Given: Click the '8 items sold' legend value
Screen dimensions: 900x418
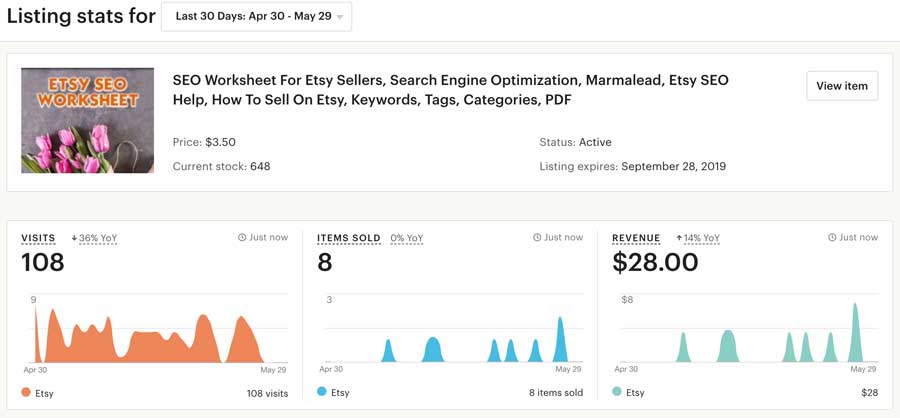Looking at the screenshot, I should (556, 393).
